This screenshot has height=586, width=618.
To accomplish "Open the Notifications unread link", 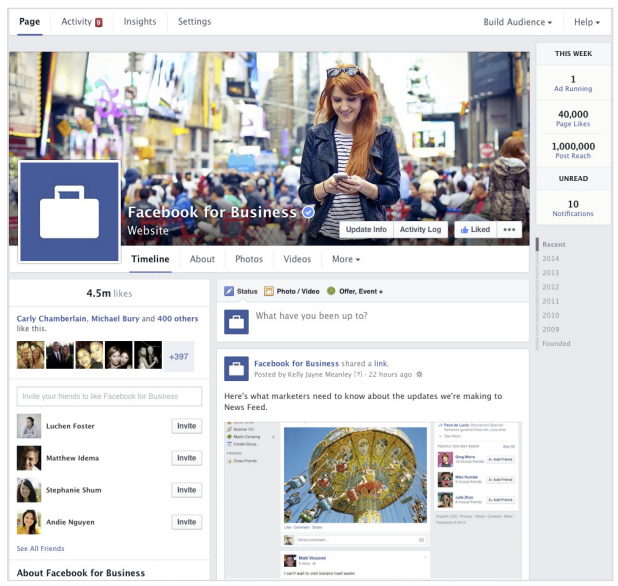I will pyautogui.click(x=573, y=214).
